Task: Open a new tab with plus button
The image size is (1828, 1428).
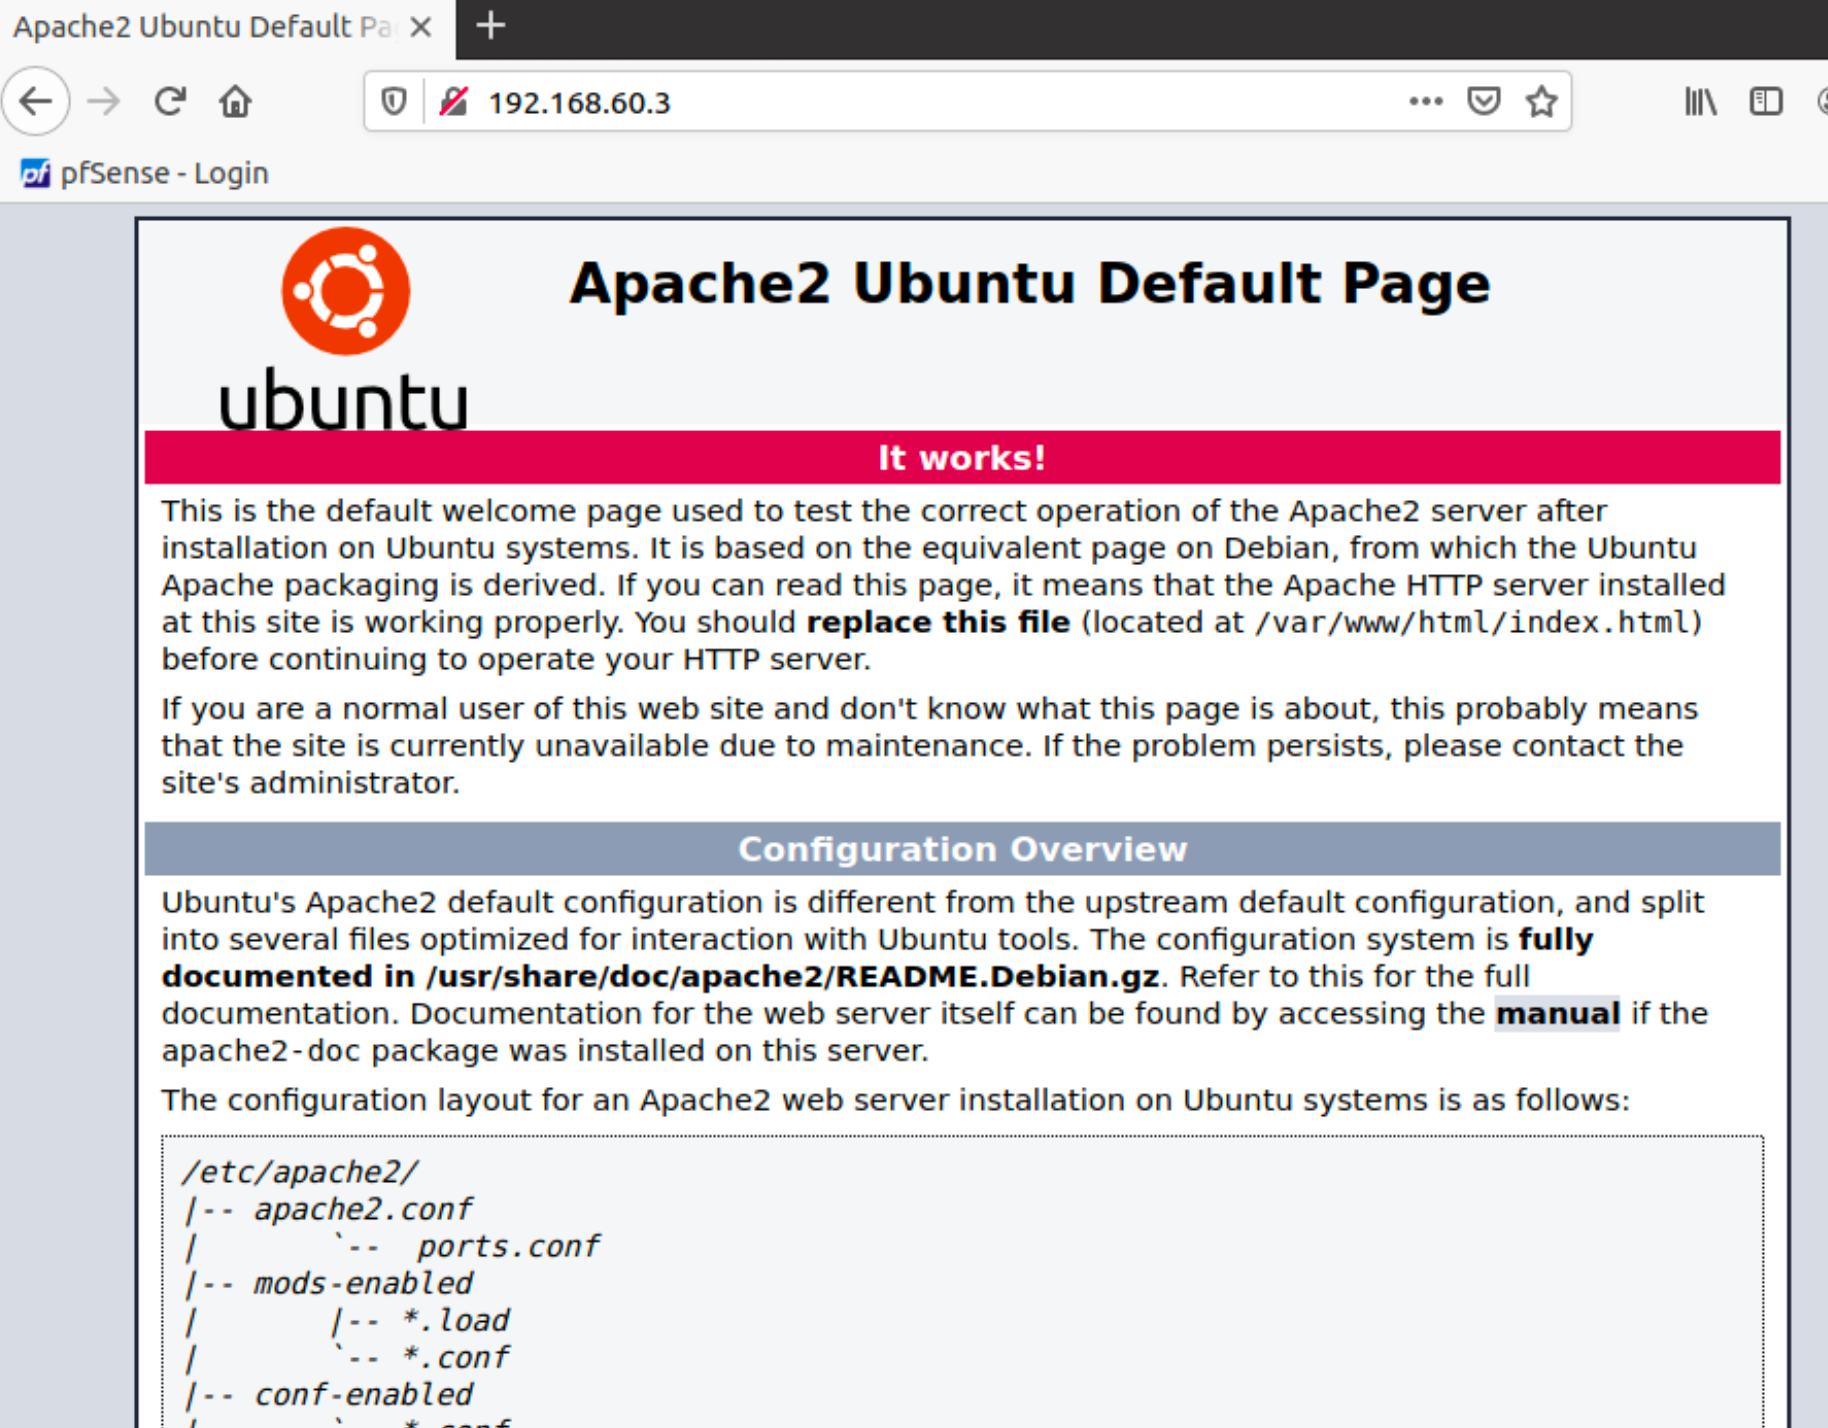Action: point(490,25)
